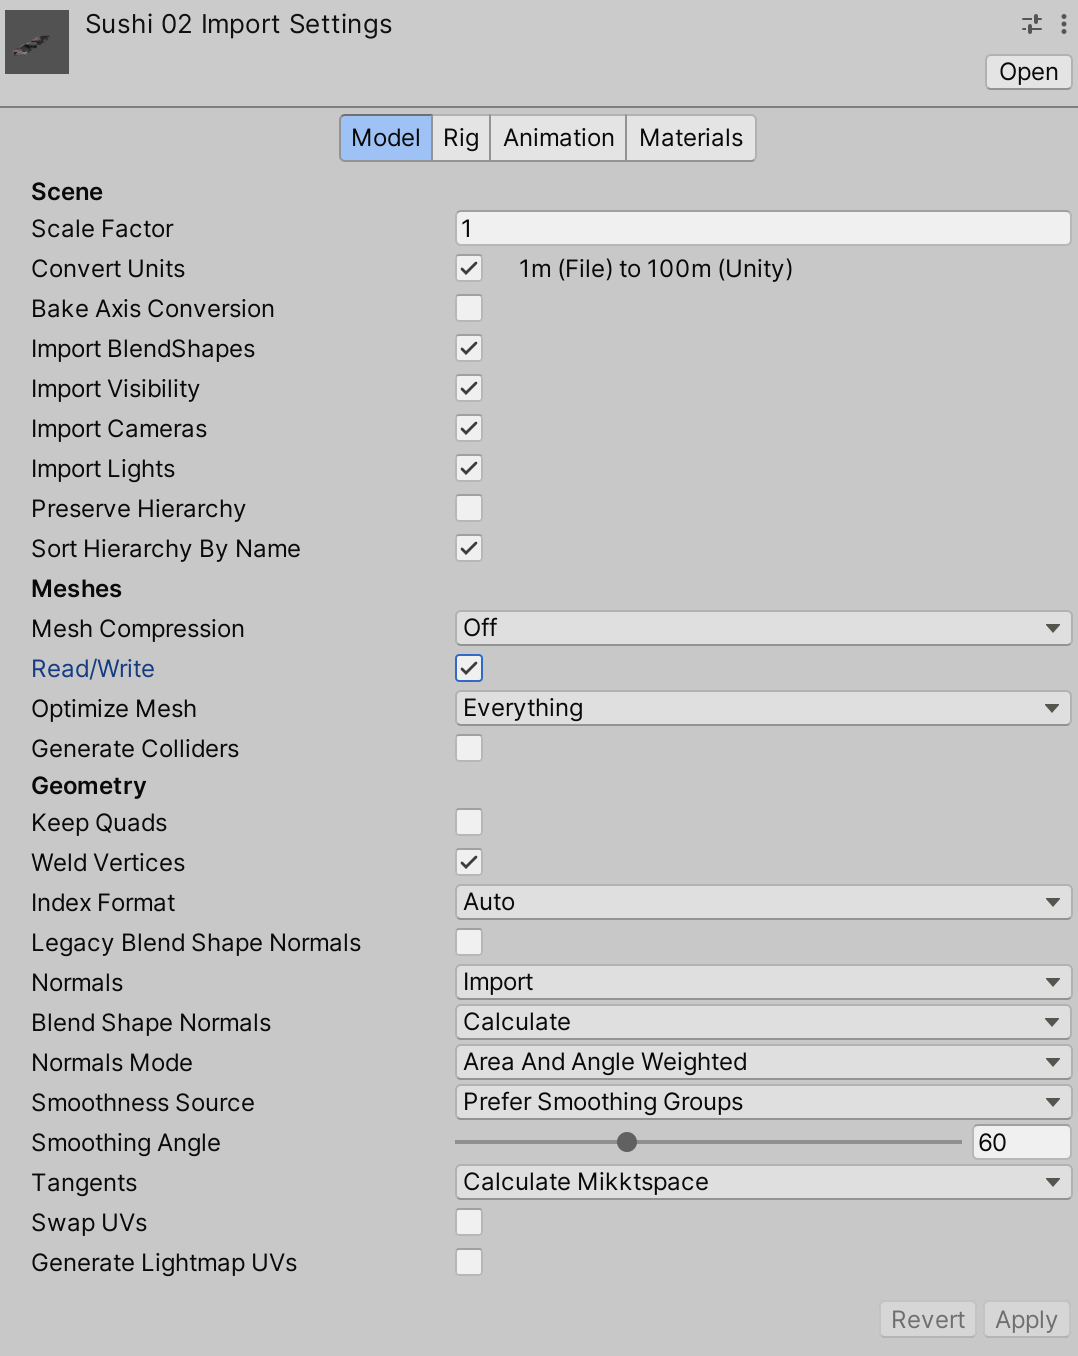
Task: Enable Bake Axis Conversion
Action: pyautogui.click(x=468, y=308)
